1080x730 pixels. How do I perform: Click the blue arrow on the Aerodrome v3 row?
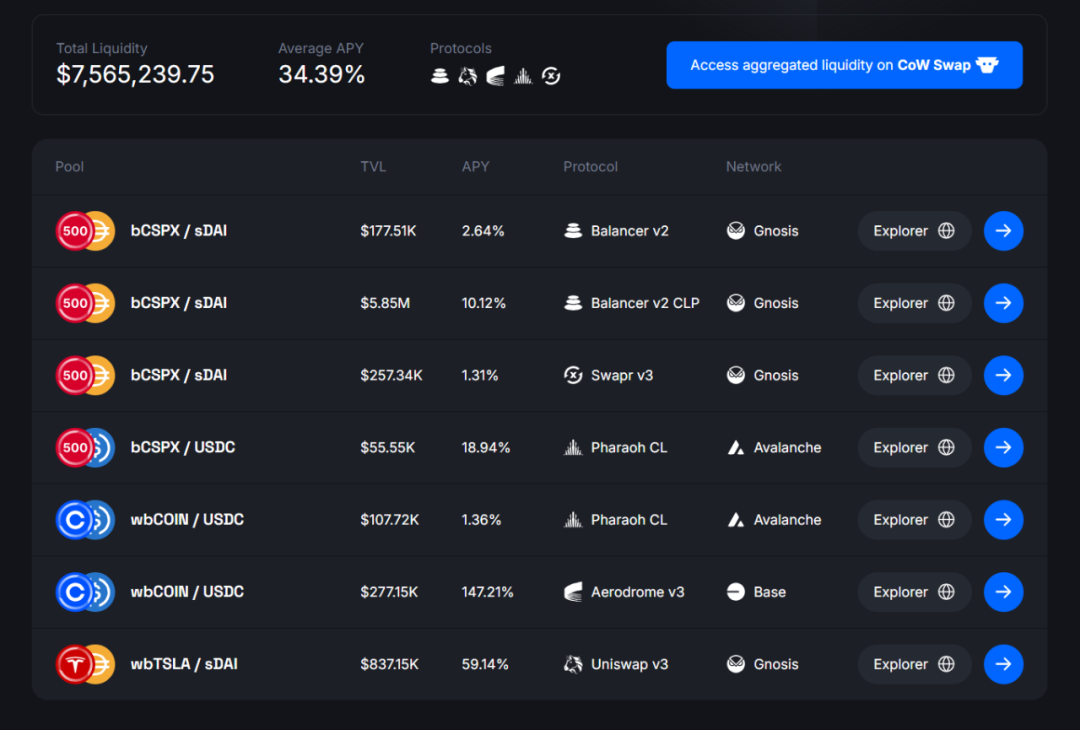point(1003,591)
